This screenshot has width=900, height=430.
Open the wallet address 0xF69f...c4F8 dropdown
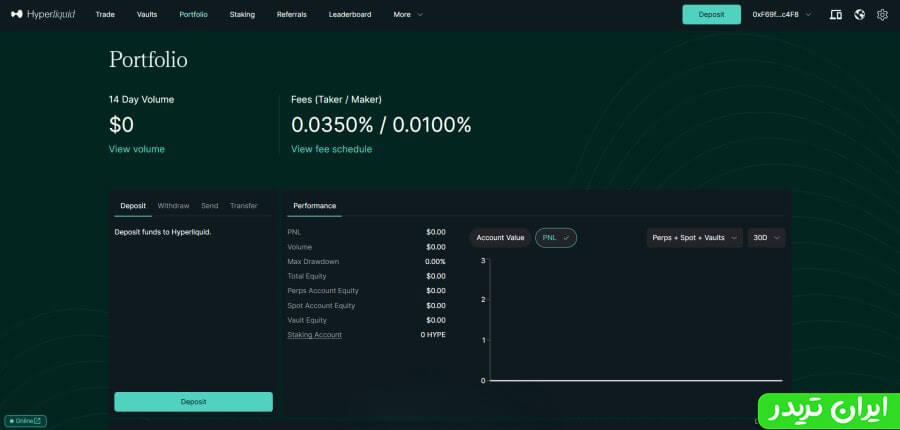(x=782, y=14)
